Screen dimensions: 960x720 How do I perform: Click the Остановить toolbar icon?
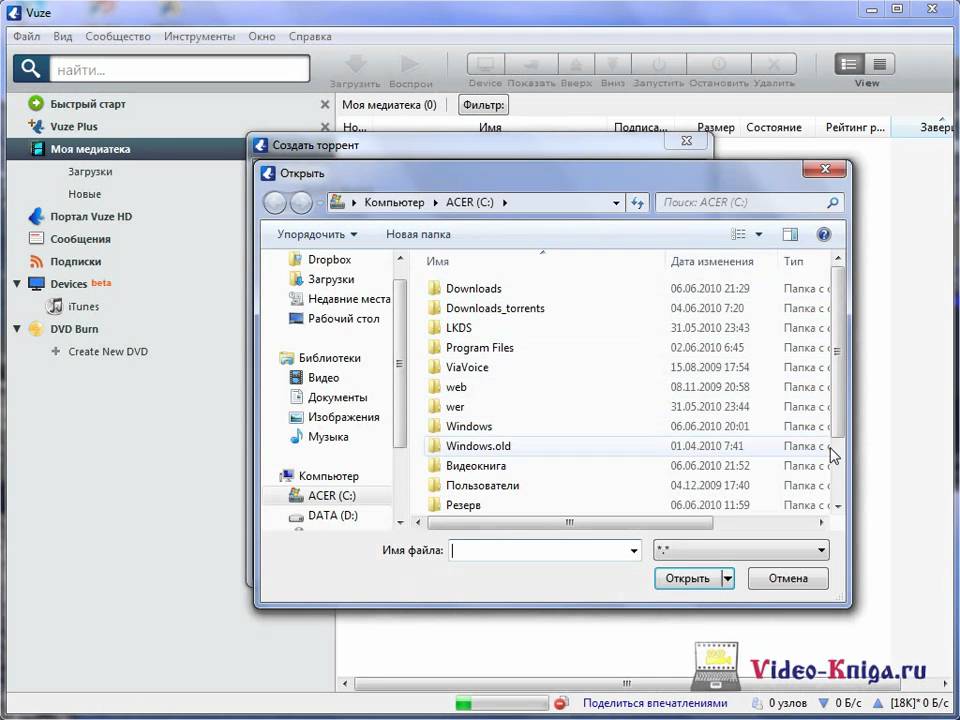pos(719,64)
